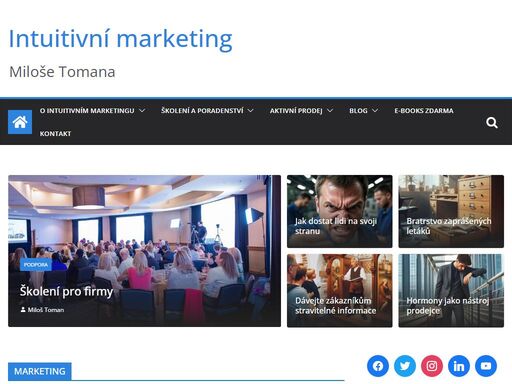512x384 pixels.
Task: Click the Intuitivní marketing site title
Action: (120, 39)
